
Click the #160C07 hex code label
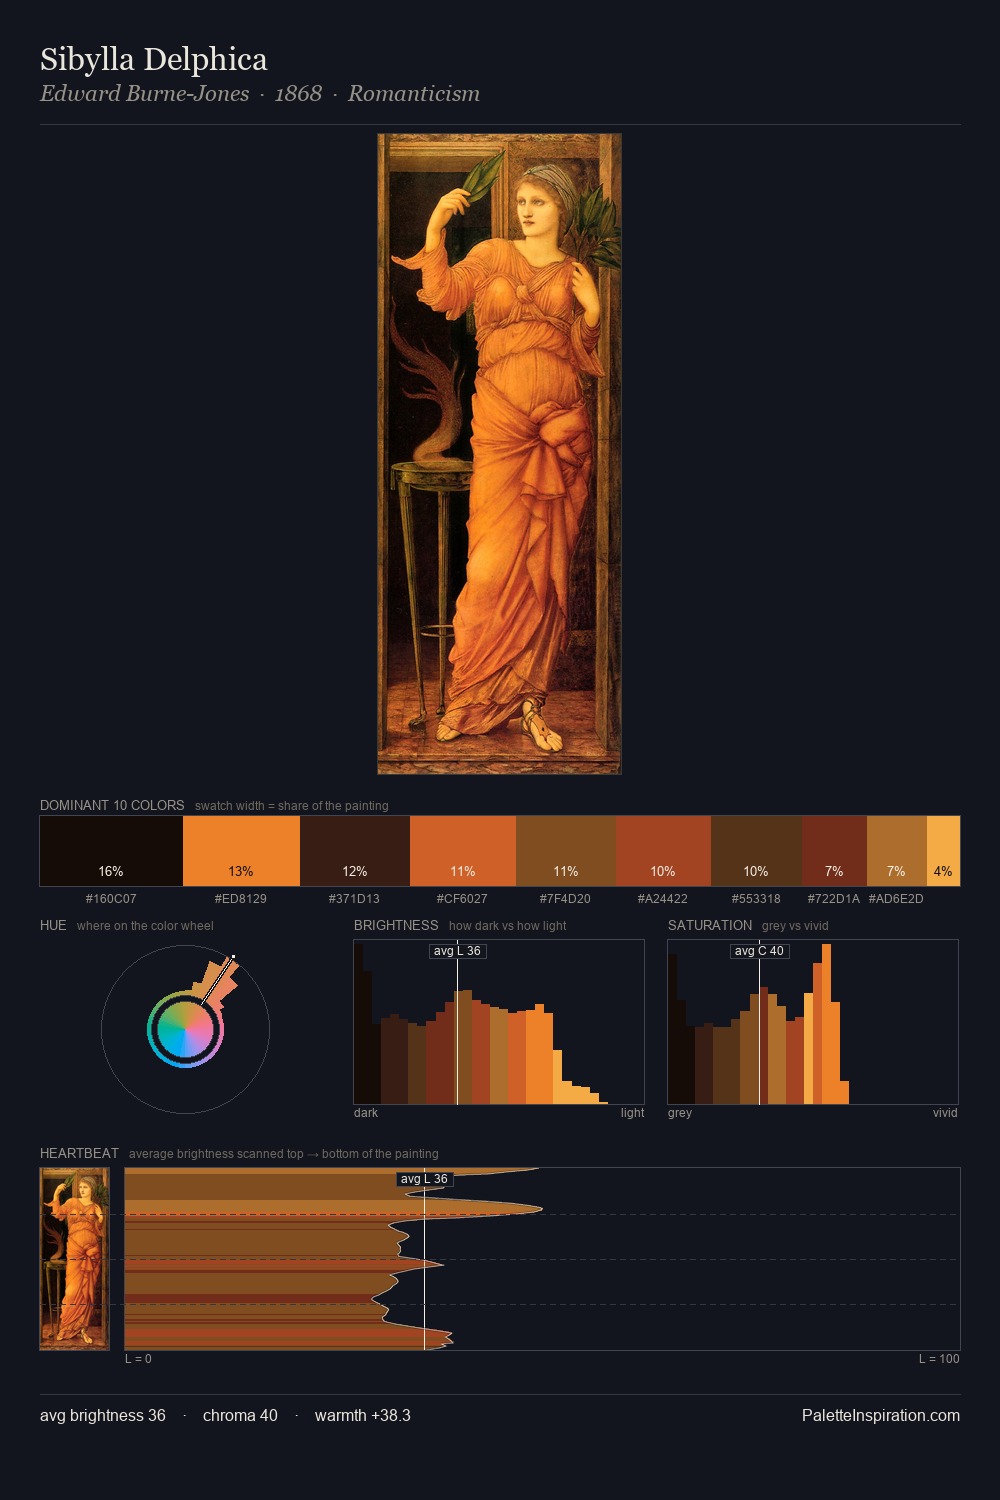point(111,899)
